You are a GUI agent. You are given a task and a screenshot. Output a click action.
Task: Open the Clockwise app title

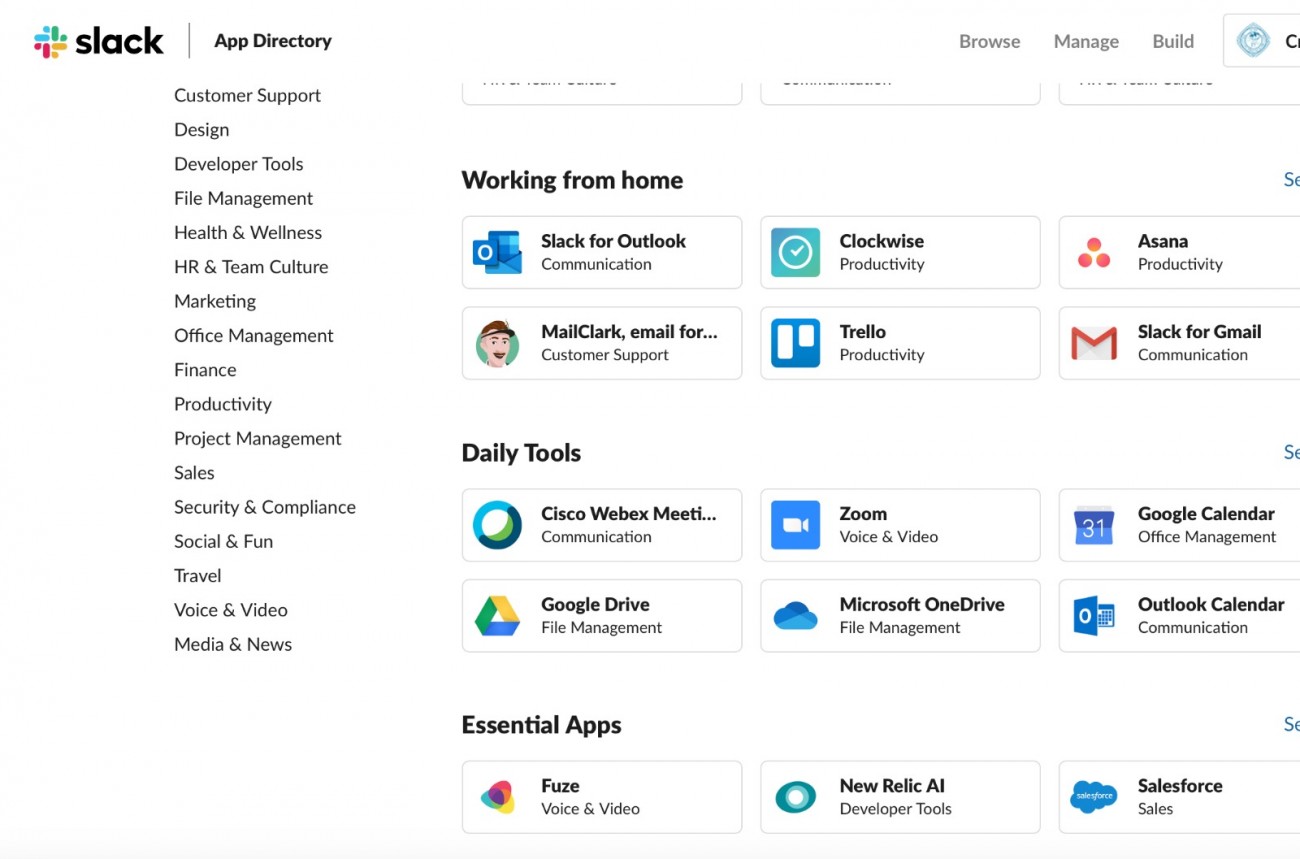(x=881, y=241)
